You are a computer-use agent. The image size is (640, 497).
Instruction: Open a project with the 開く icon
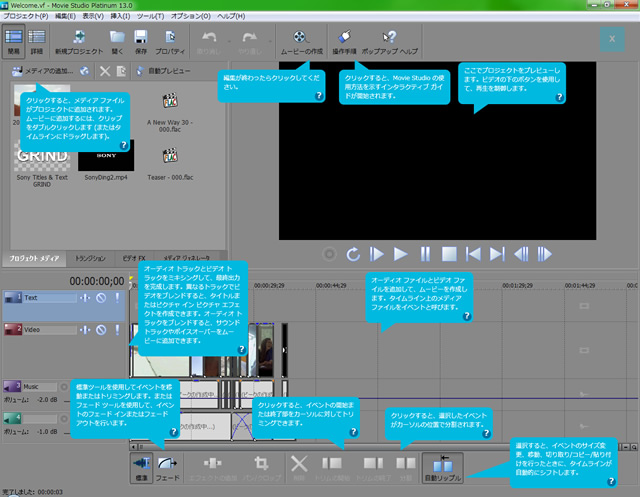[x=117, y=37]
